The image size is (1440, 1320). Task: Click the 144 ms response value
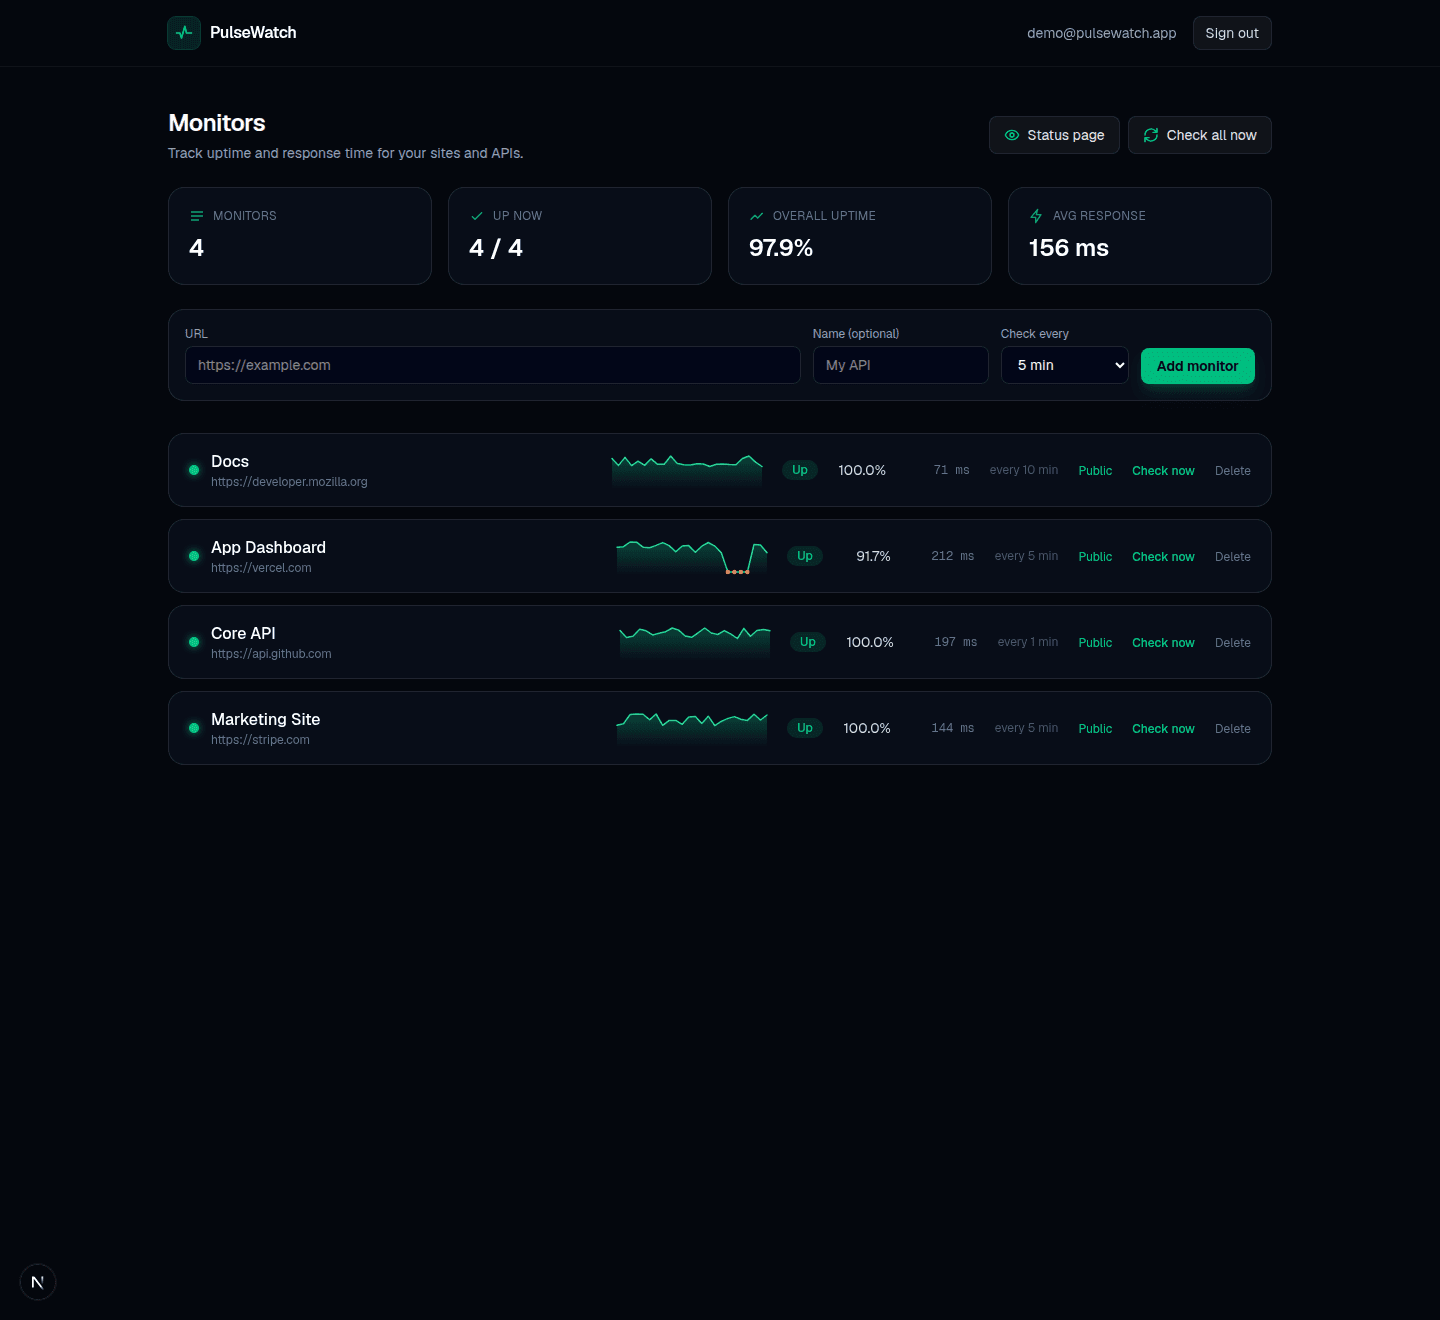pyautogui.click(x=952, y=728)
